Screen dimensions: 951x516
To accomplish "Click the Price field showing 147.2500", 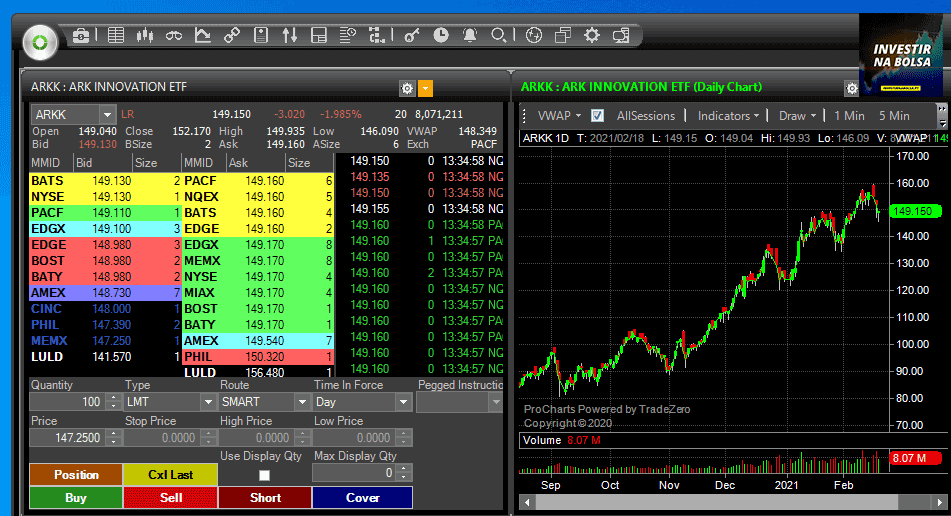I will 67,438.
